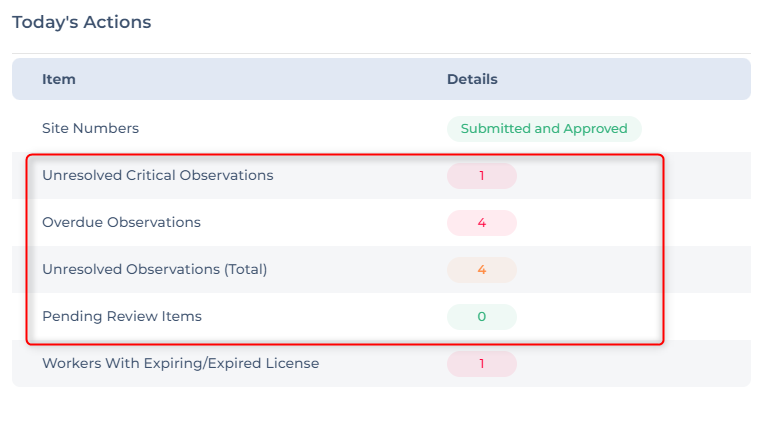The width and height of the screenshot is (764, 430).
Task: Click the Submitted and Approved status badge
Action: (x=544, y=129)
